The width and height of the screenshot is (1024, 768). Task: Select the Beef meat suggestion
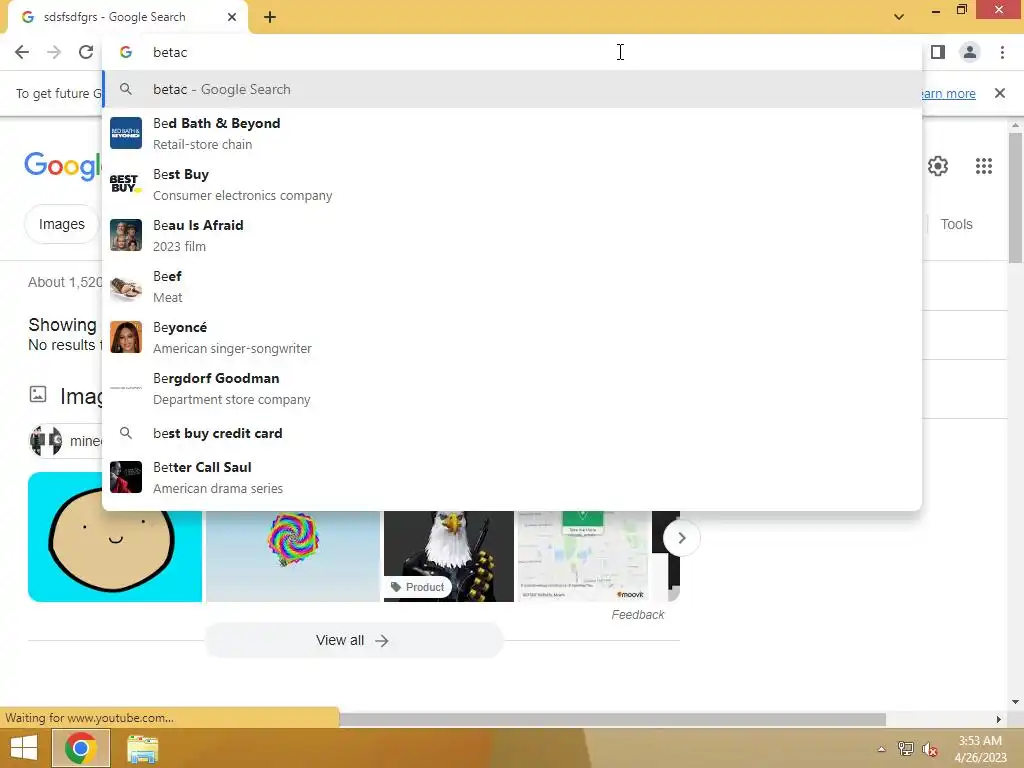tap(512, 286)
